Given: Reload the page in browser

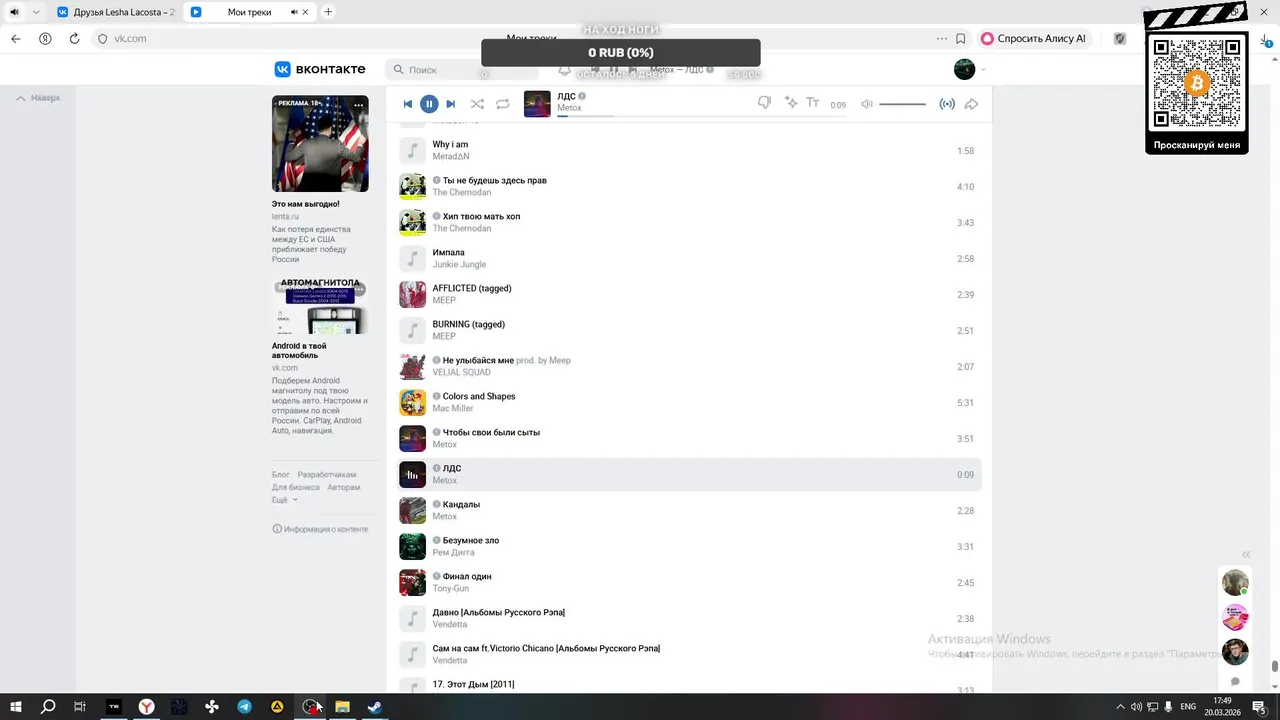Looking at the screenshot, I should (x=74, y=38).
